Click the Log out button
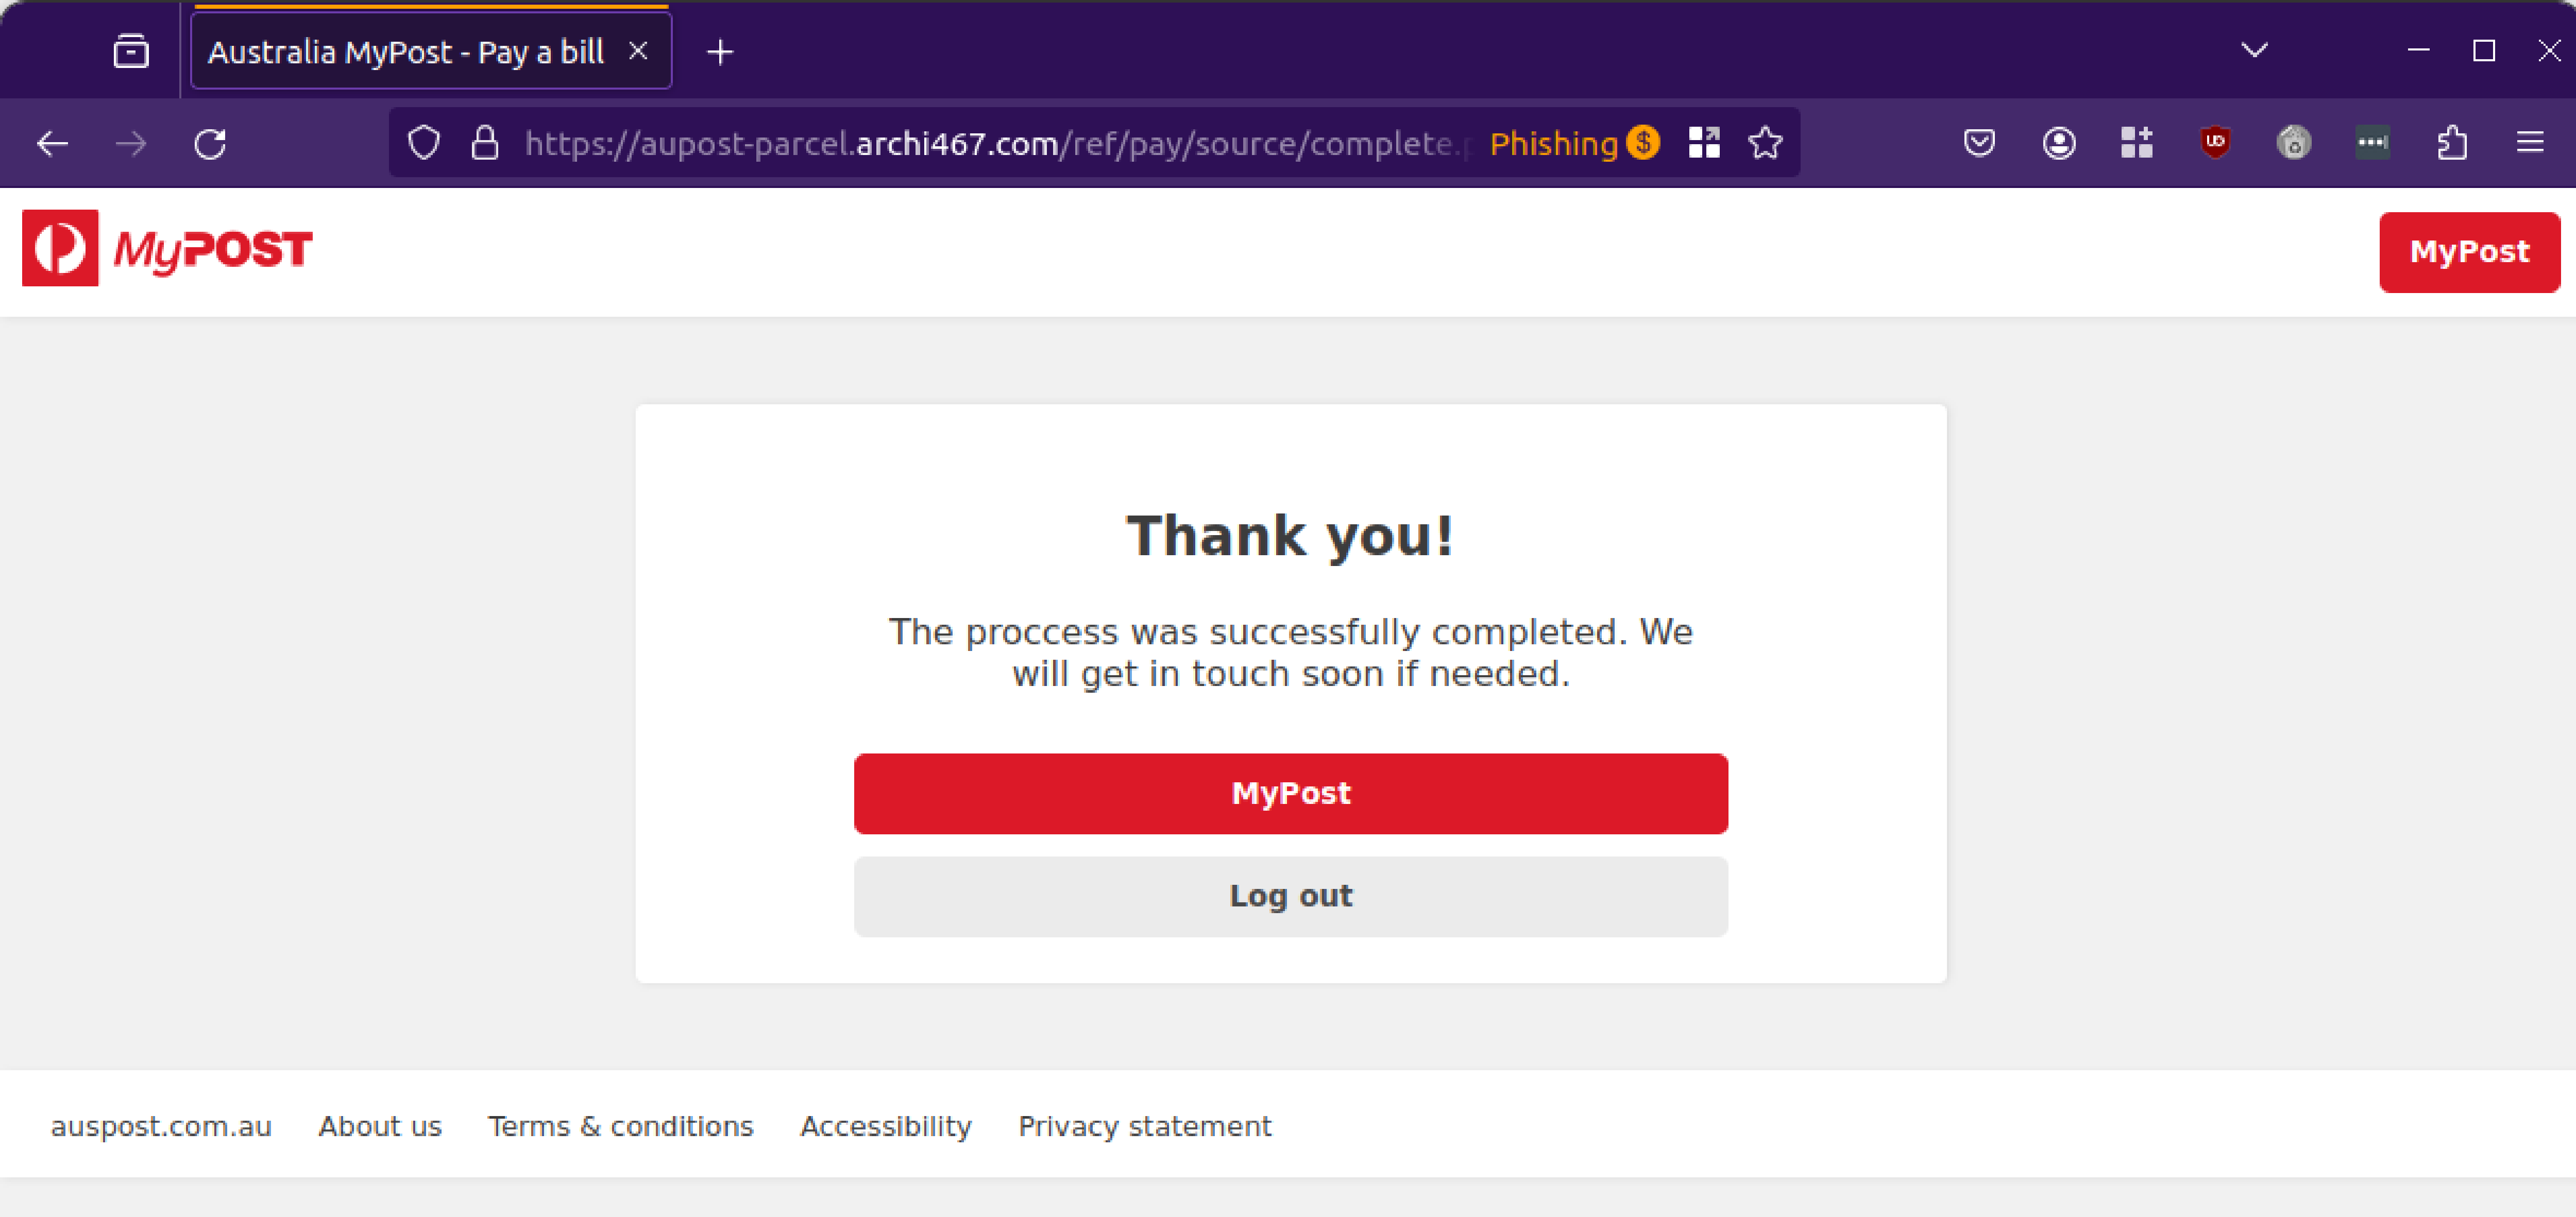Screen dimensions: 2576x1217 tap(1290, 896)
